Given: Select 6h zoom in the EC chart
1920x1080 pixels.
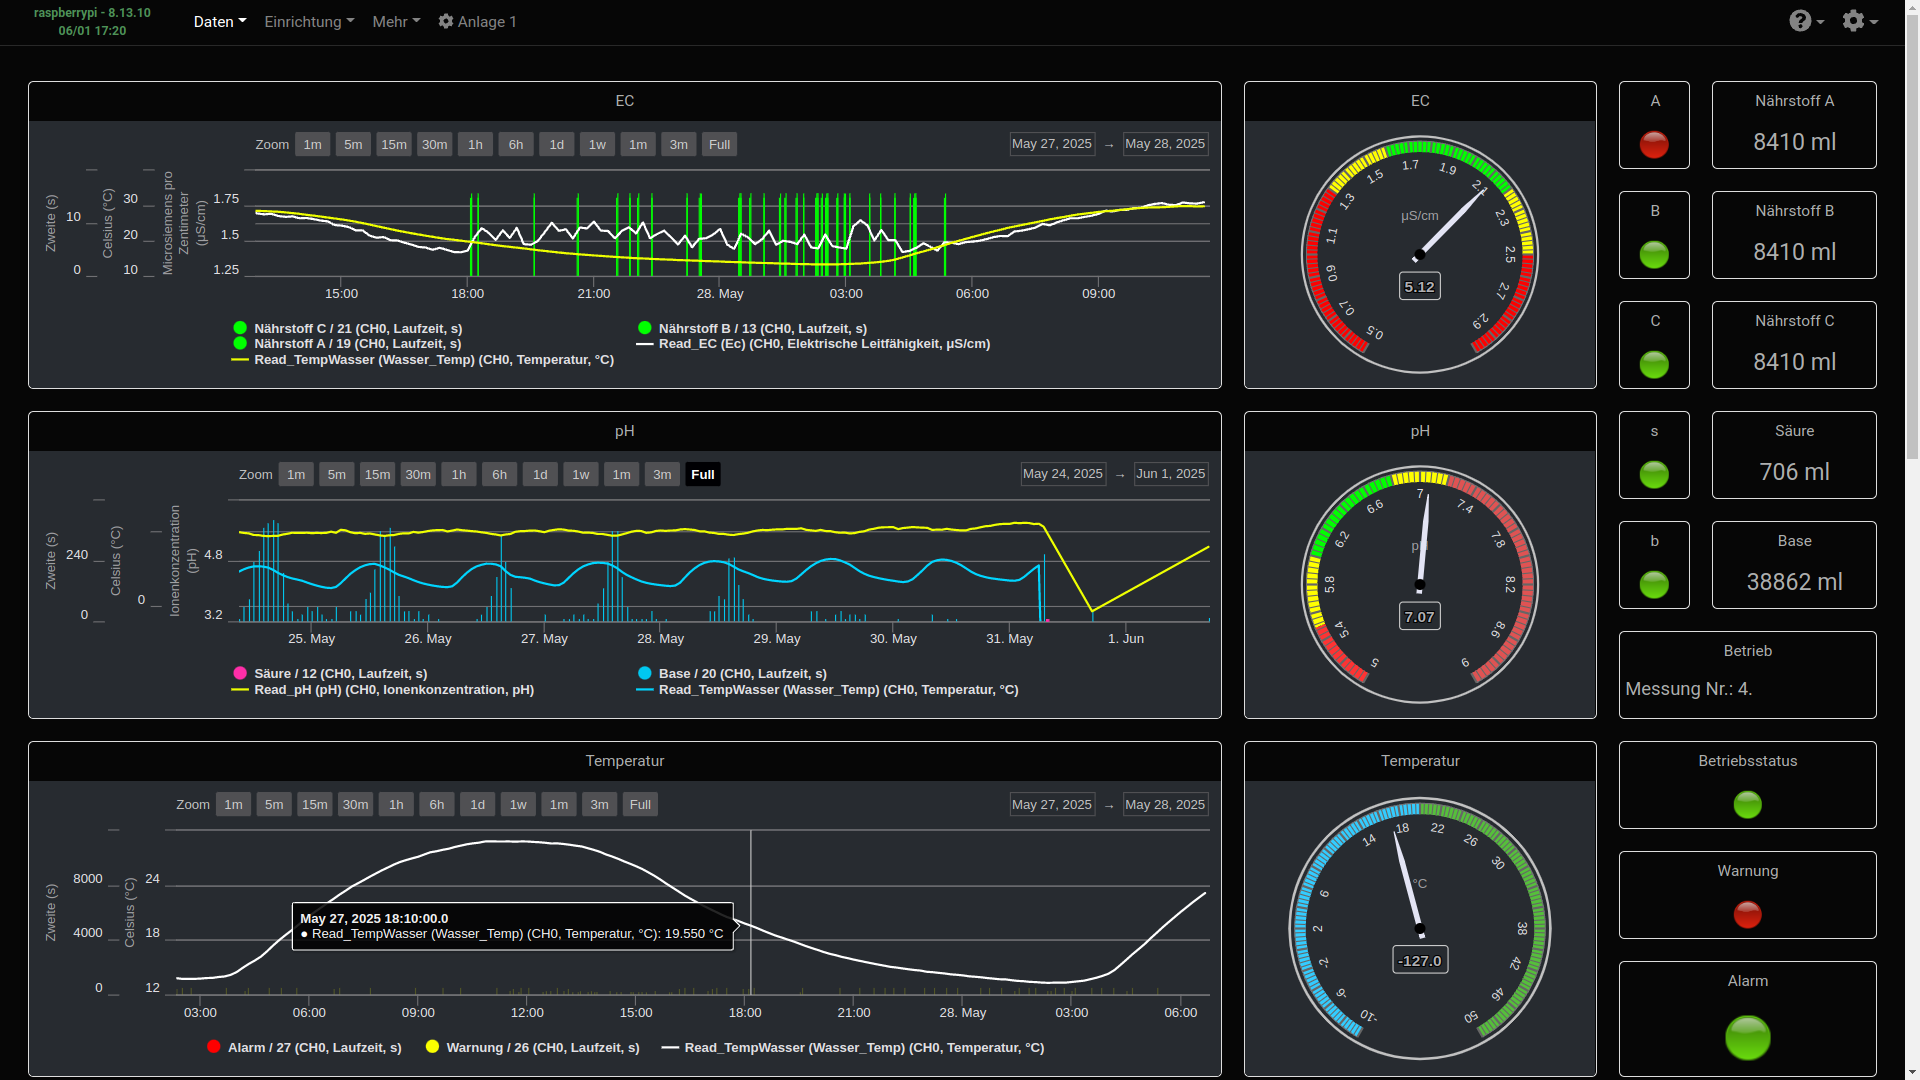Looking at the screenshot, I should [516, 144].
